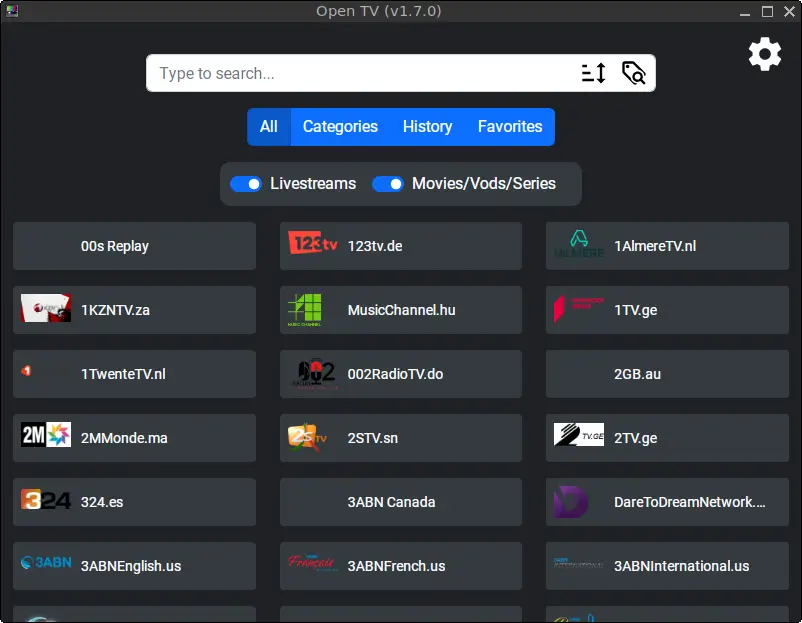Image resolution: width=802 pixels, height=623 pixels.
Task: Toggle the Movies/Vods/Series switch
Action: coord(388,184)
